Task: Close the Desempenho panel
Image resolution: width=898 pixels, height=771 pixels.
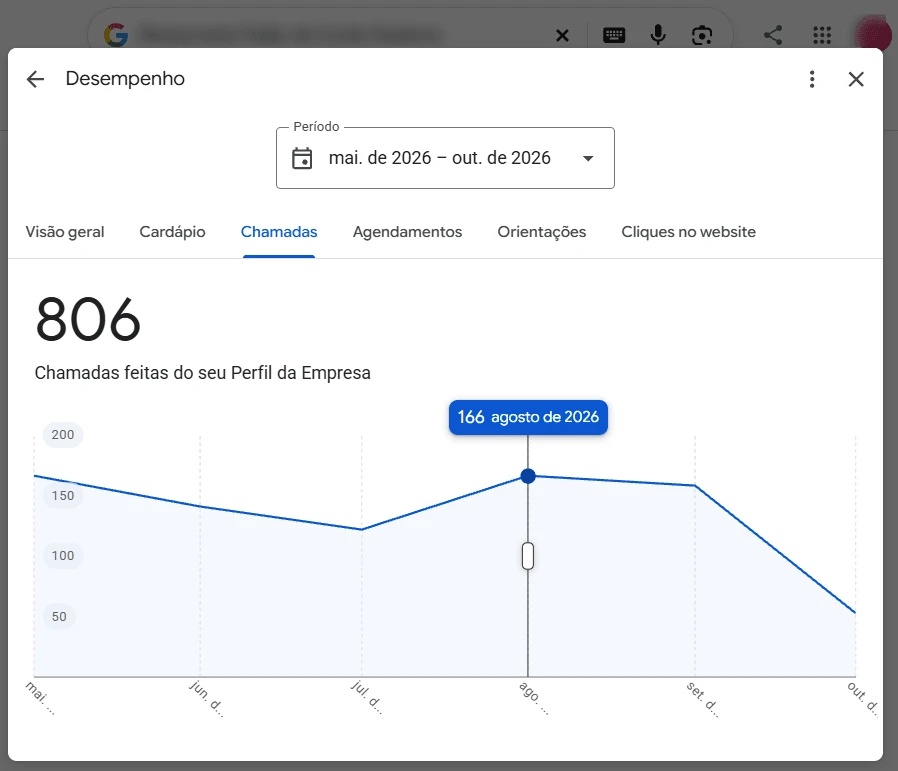Action: (856, 79)
